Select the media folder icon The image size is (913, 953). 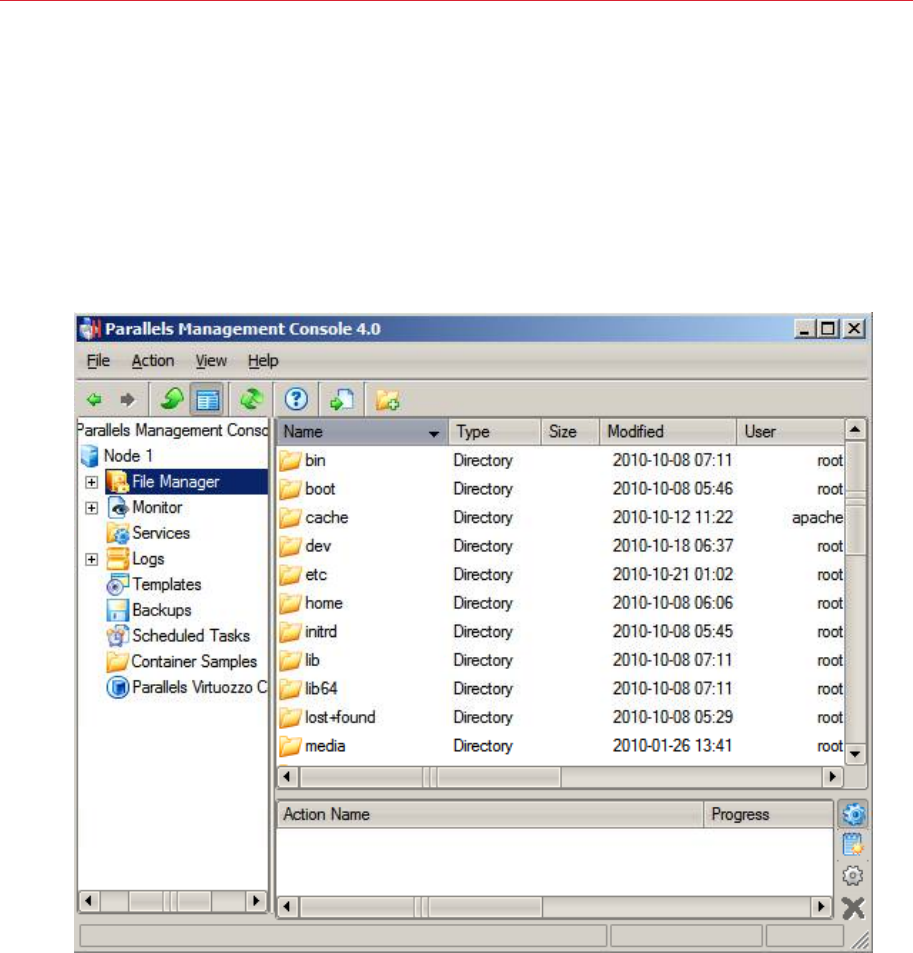[x=290, y=746]
